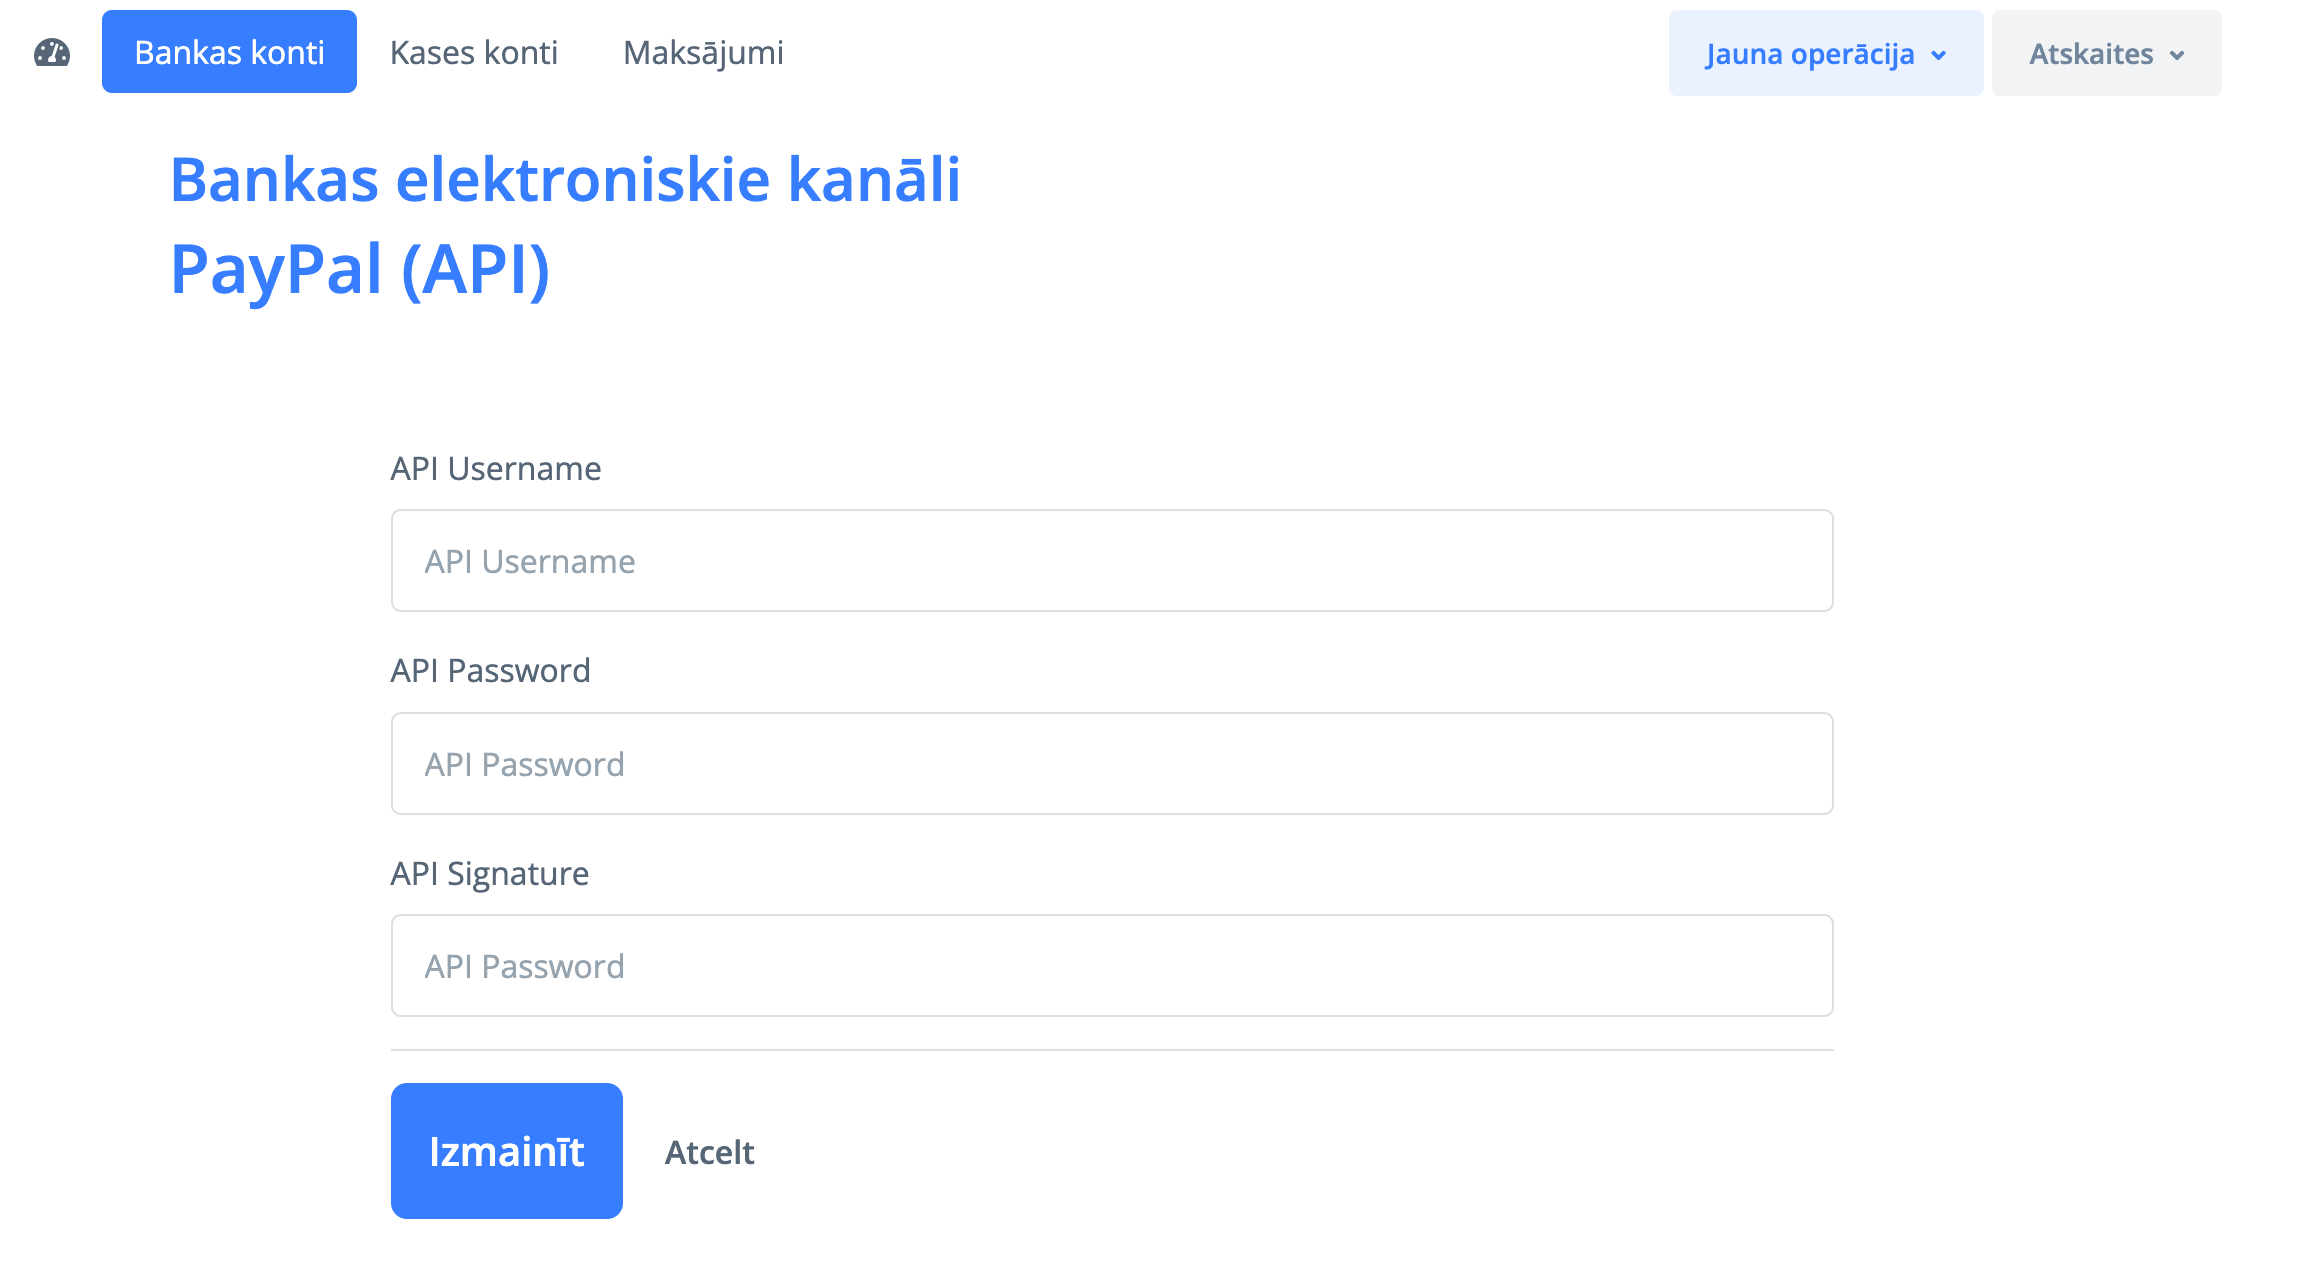2310x1262 pixels.
Task: Click the chevron arrow beside Atskaites
Action: [x=2177, y=55]
